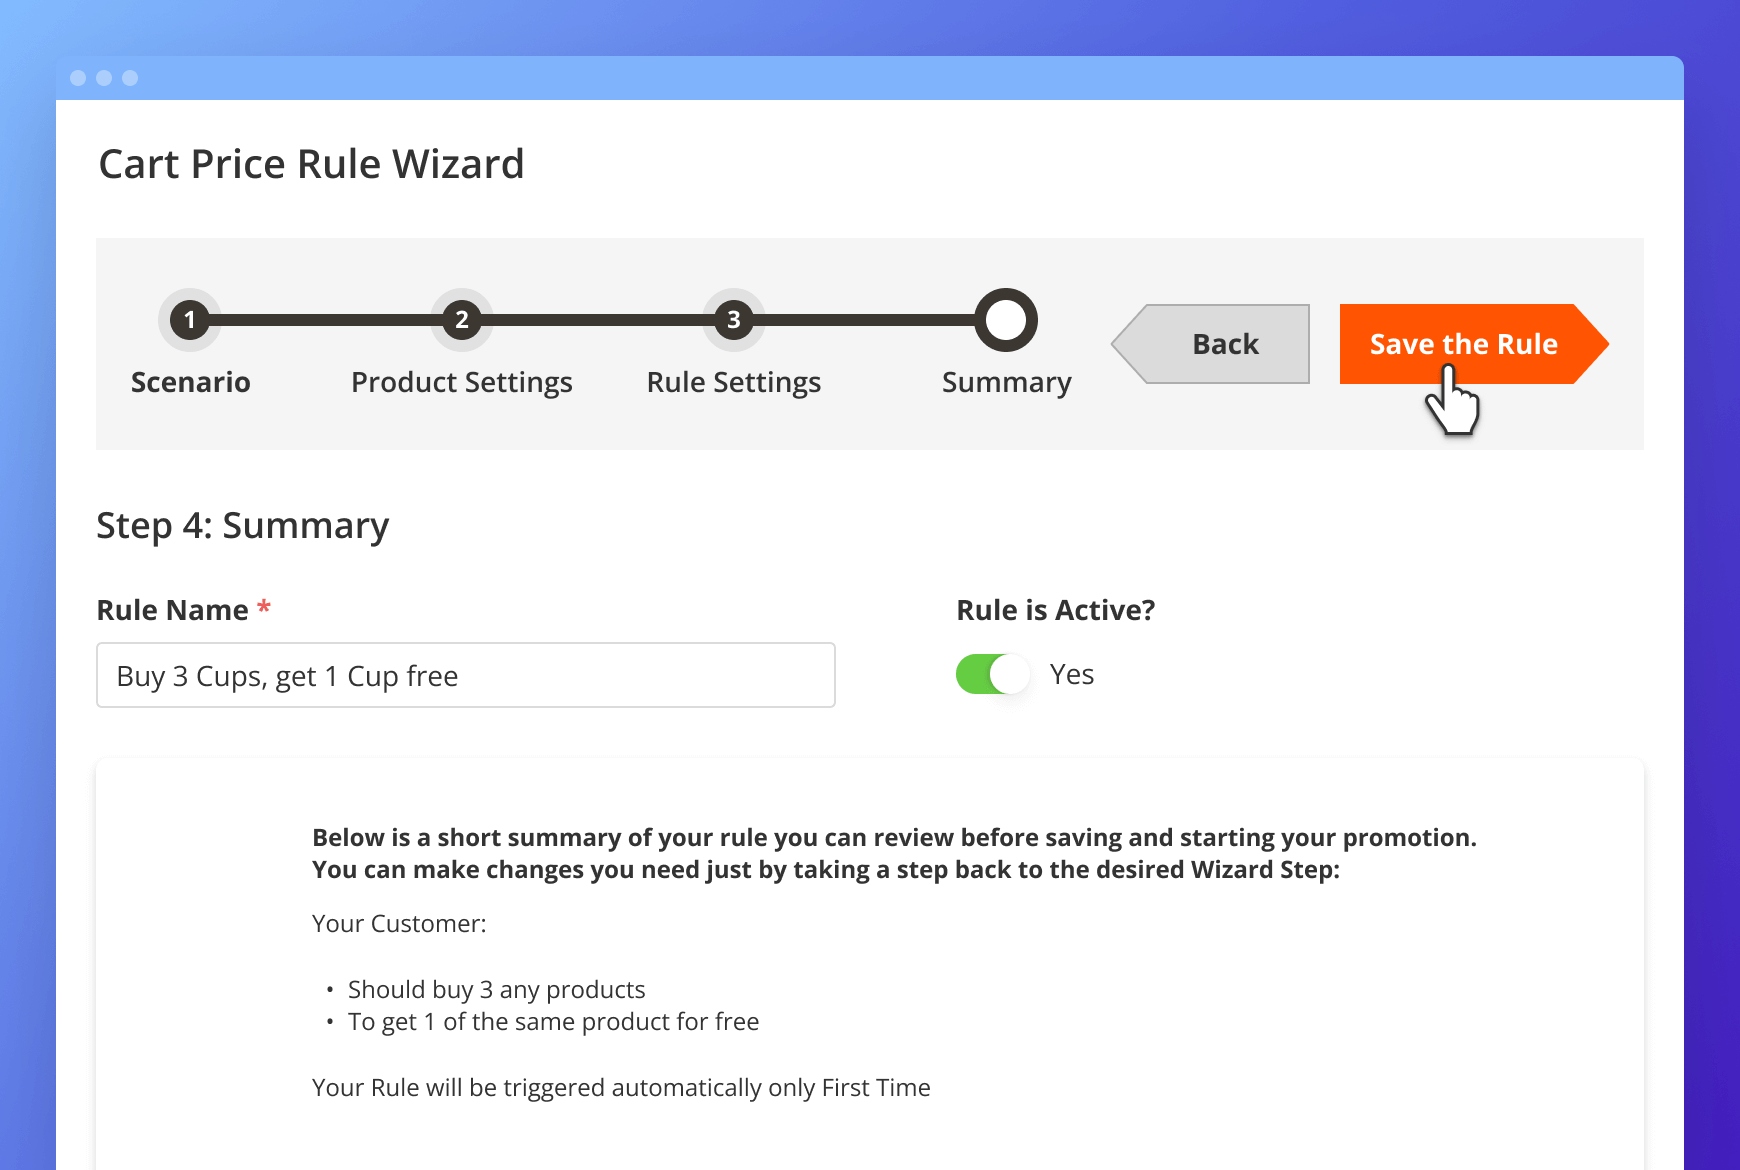Click the third window control dot
Screen dimensions: 1740x1170
pos(130,78)
